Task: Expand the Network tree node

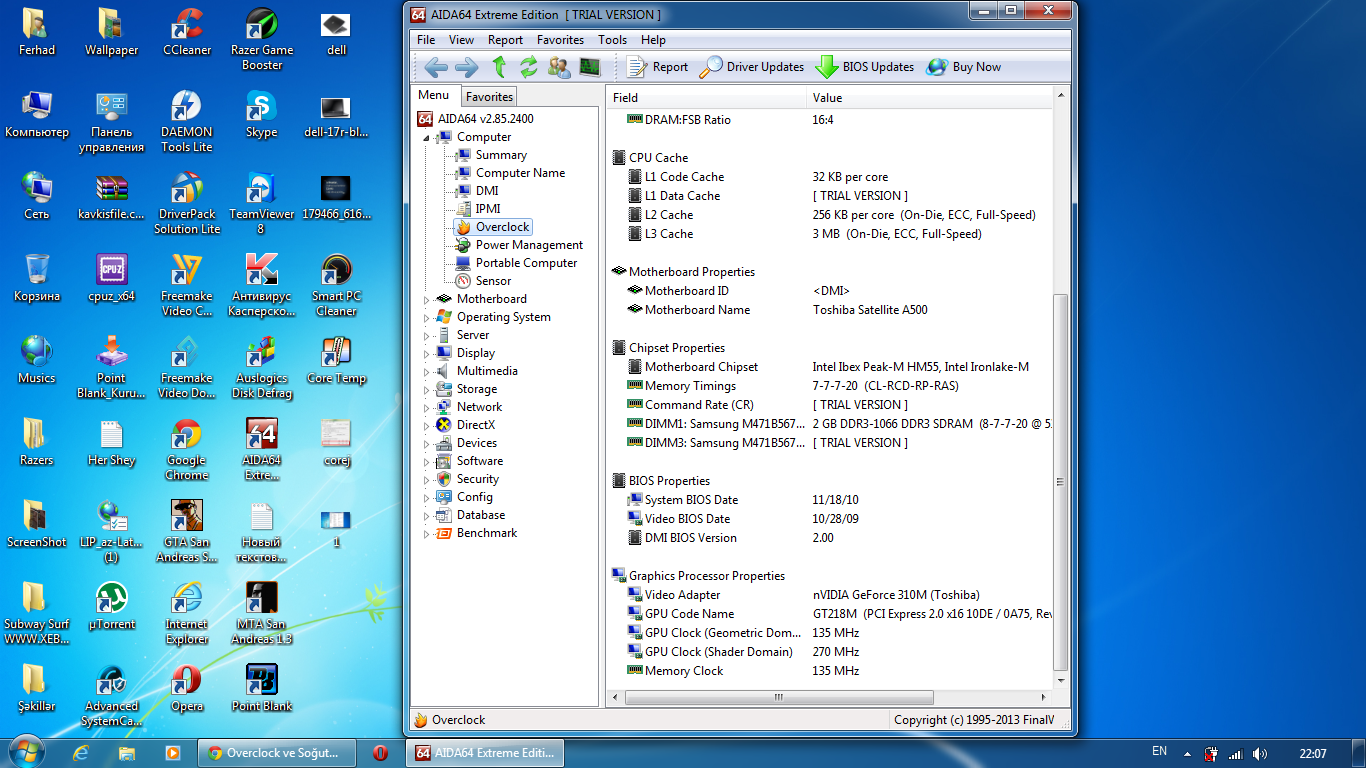Action: (x=427, y=407)
